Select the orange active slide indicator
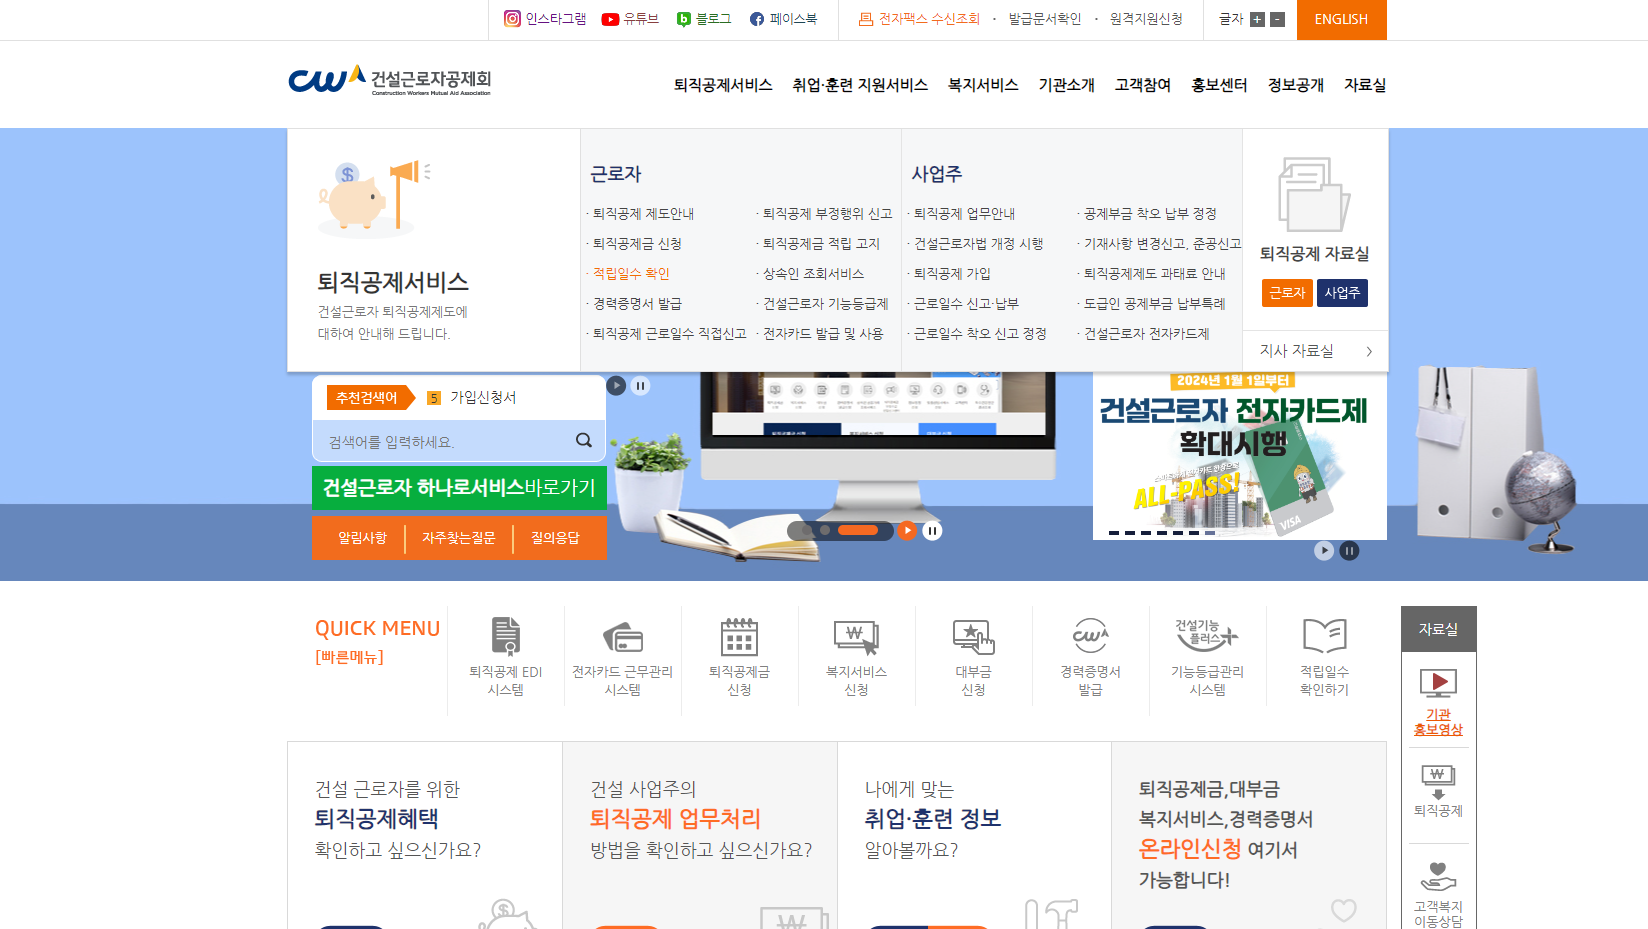Screen dimensions: 1648x929 click(x=858, y=530)
